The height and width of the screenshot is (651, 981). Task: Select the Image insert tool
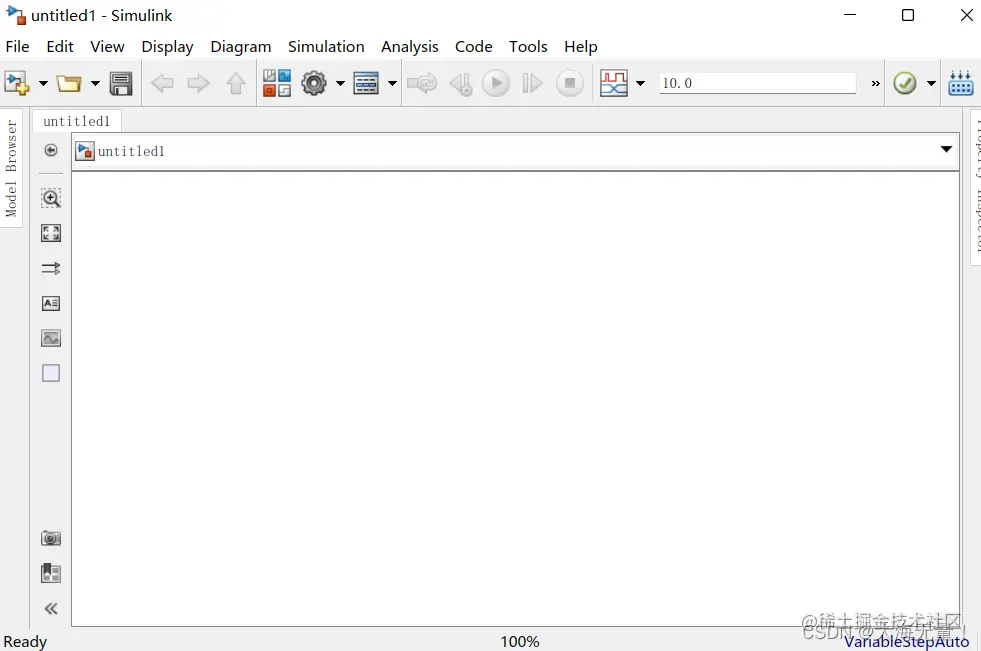51,338
